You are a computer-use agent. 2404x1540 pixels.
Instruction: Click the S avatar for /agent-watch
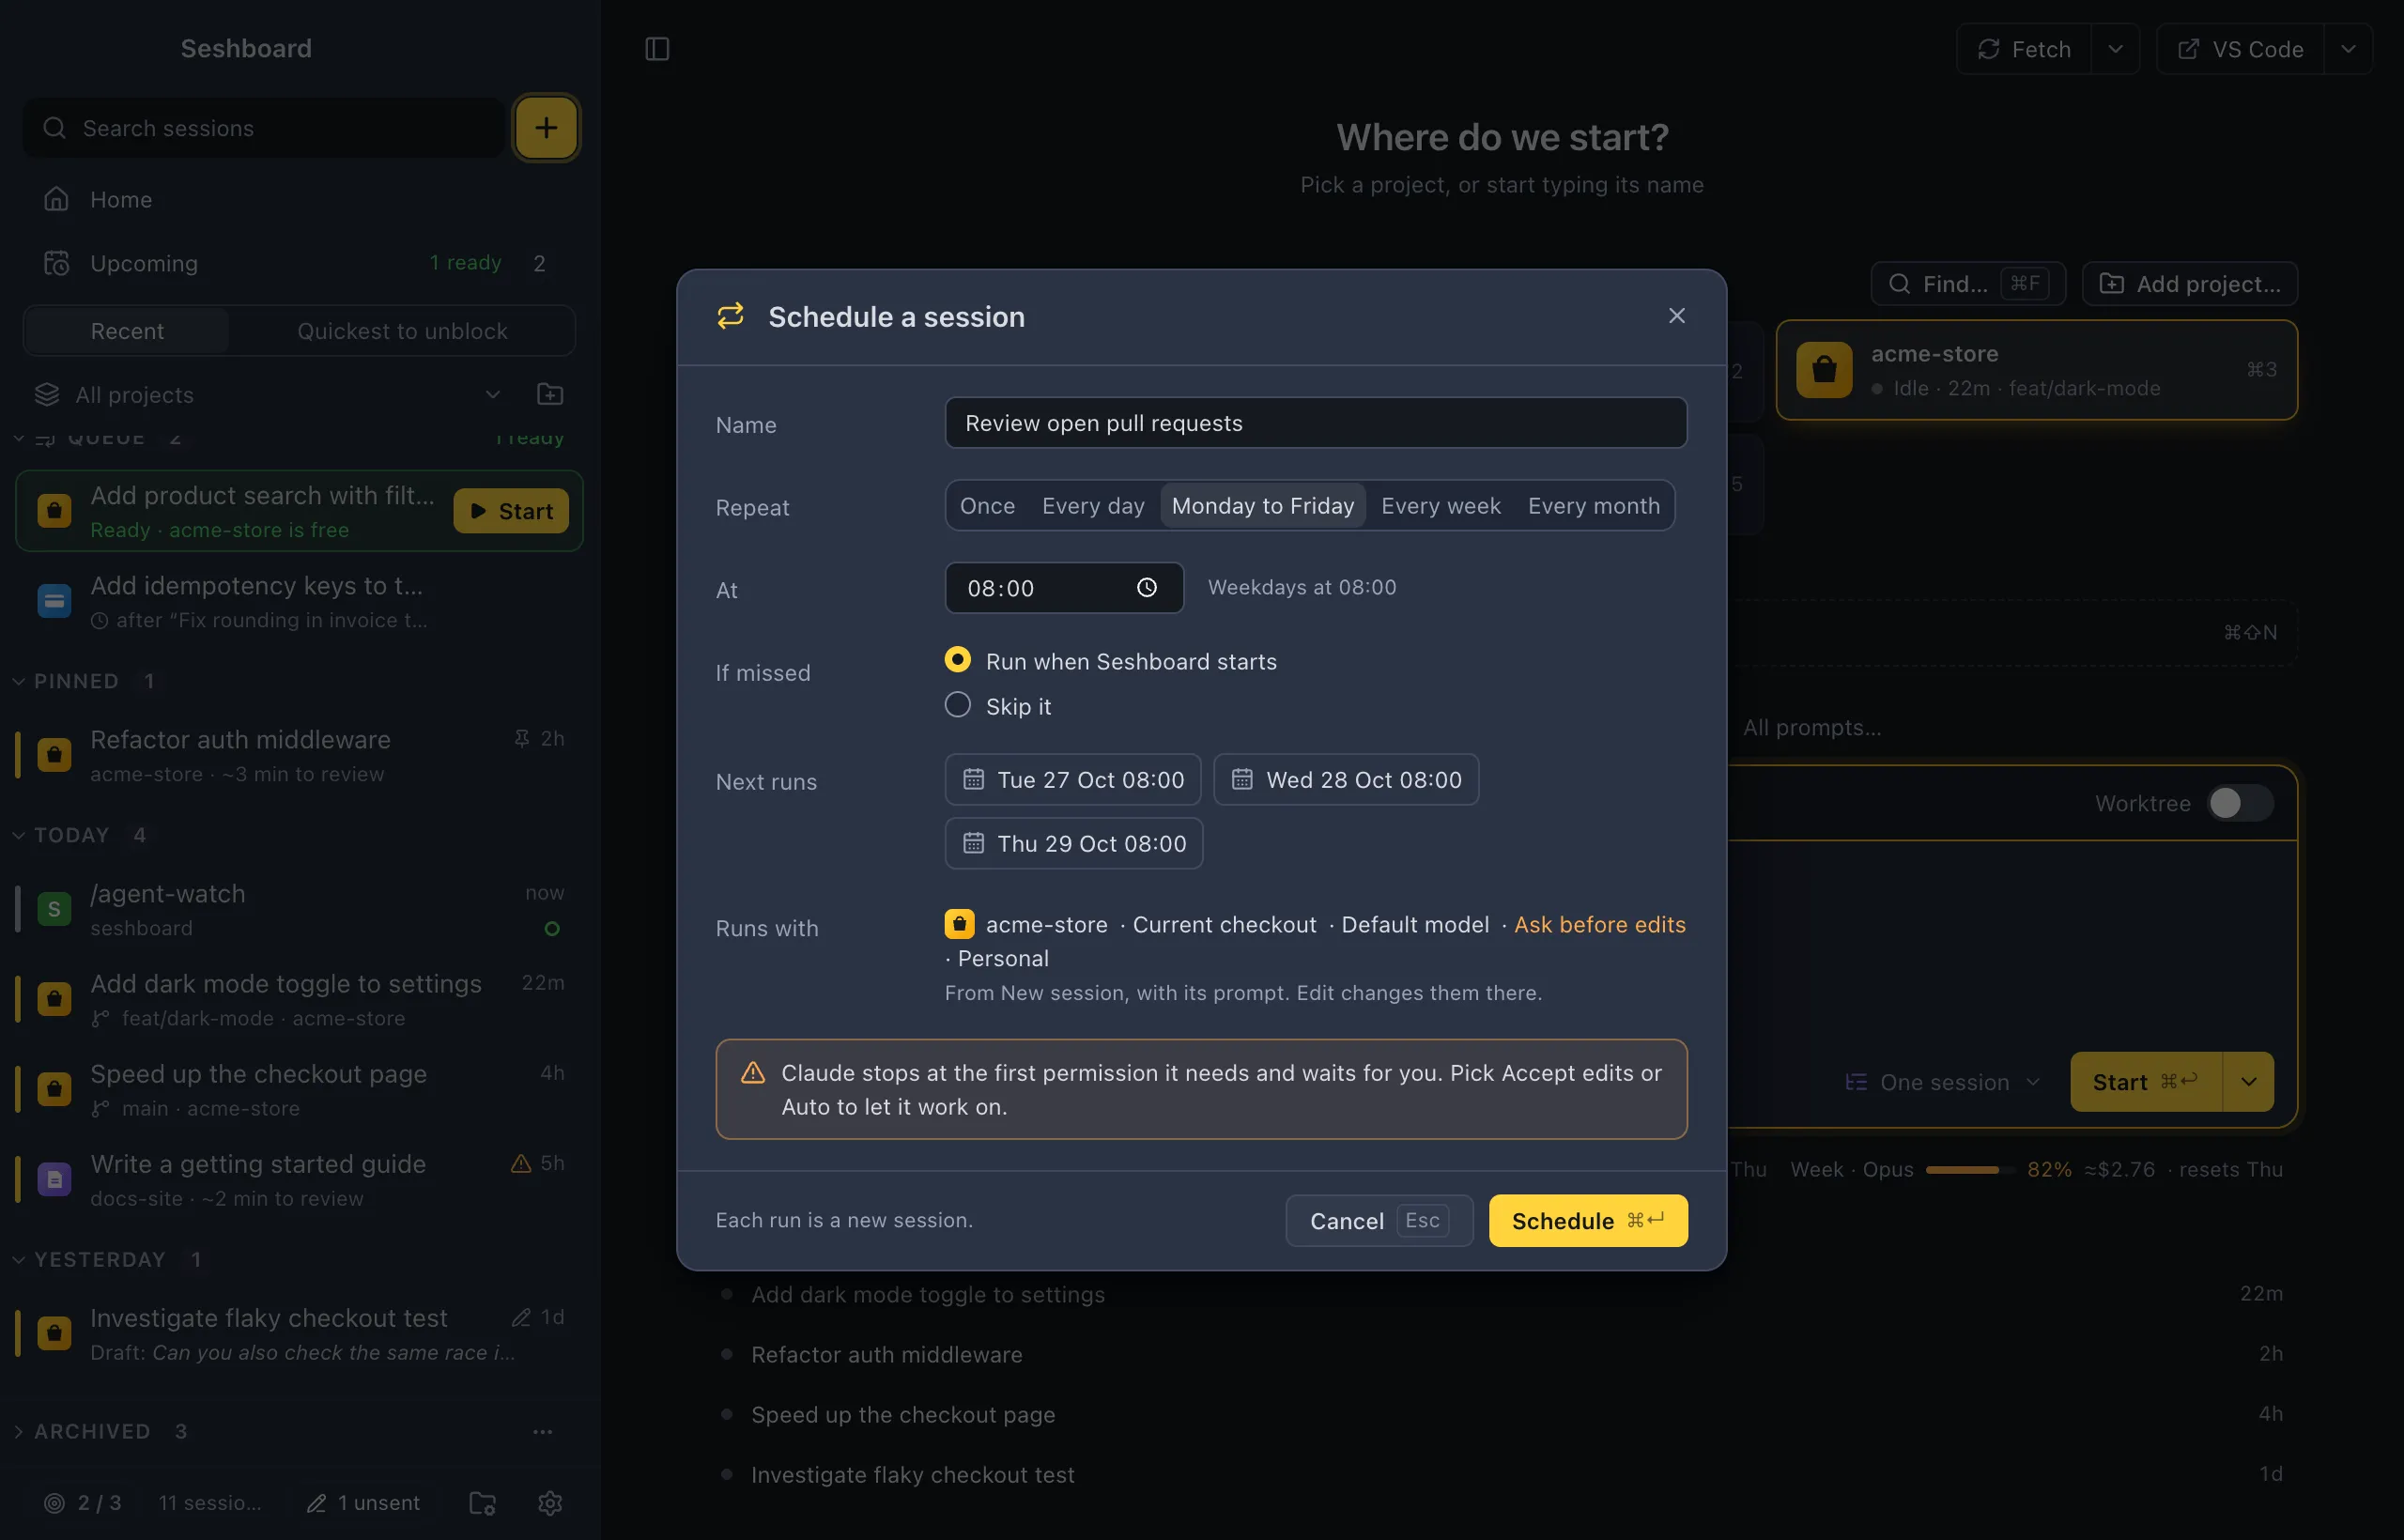(54, 909)
